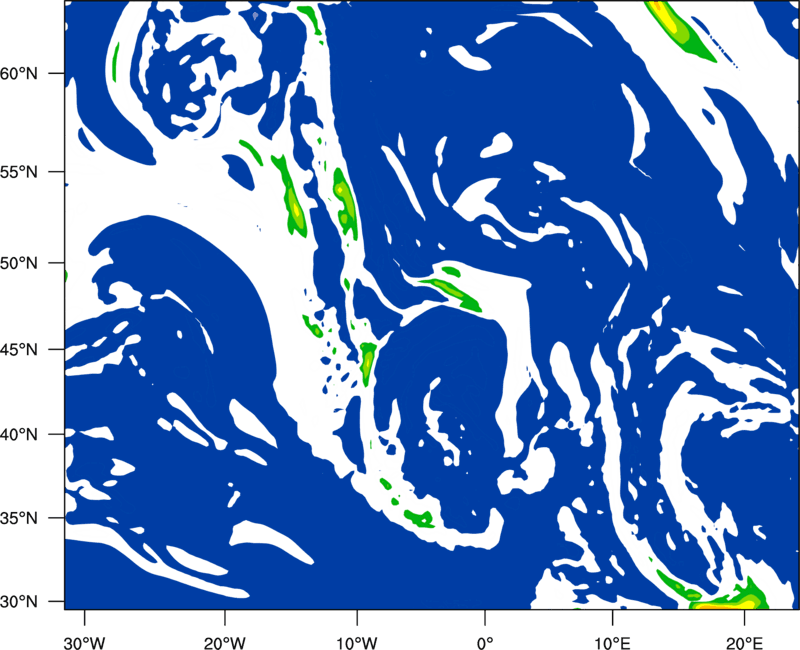
Task: Click the 30°N latitude label
Action: coord(19,602)
